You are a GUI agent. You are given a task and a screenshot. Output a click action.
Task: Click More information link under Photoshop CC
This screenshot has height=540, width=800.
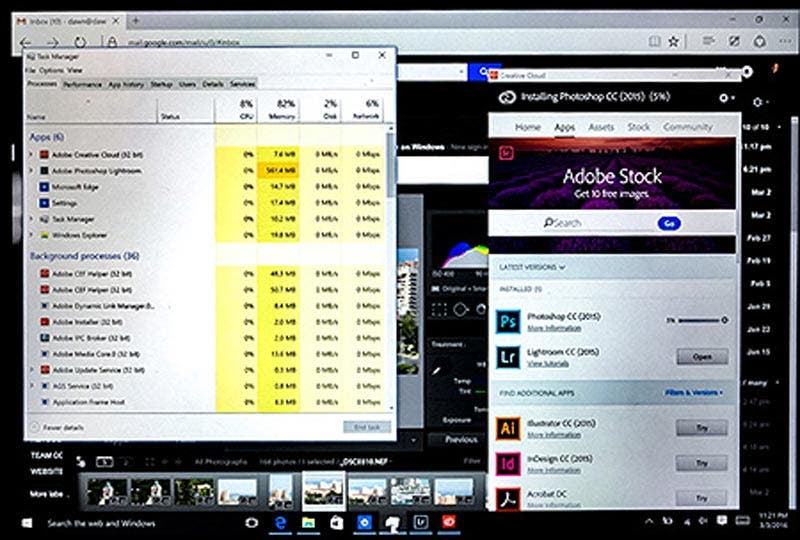(554, 328)
